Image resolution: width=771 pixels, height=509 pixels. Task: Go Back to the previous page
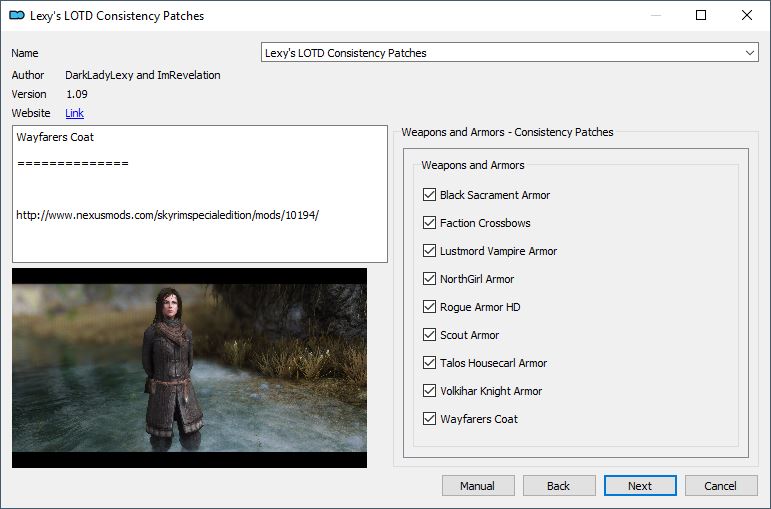pos(559,486)
